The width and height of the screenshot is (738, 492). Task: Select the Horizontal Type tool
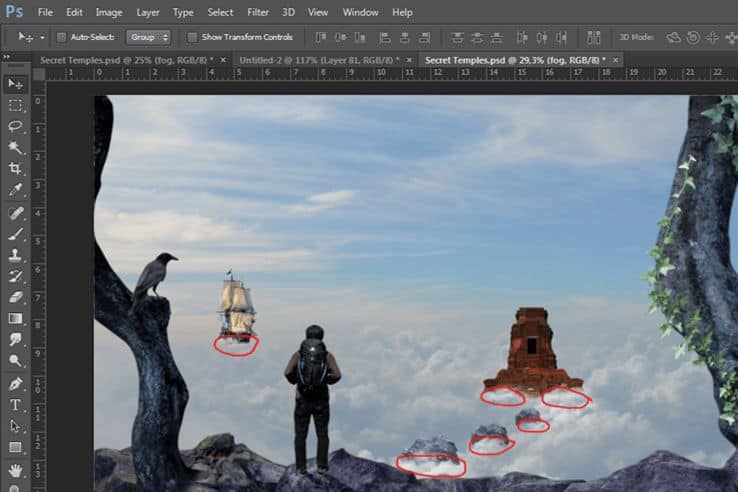tap(15, 405)
